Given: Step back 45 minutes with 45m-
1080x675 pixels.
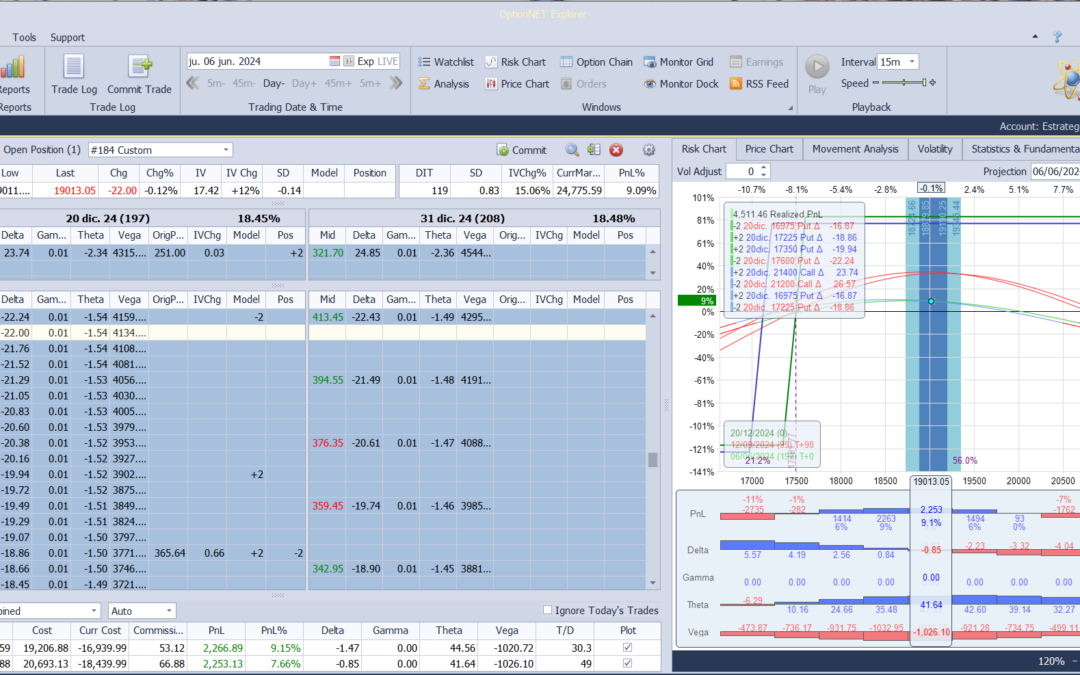Looking at the screenshot, I should pos(244,83).
